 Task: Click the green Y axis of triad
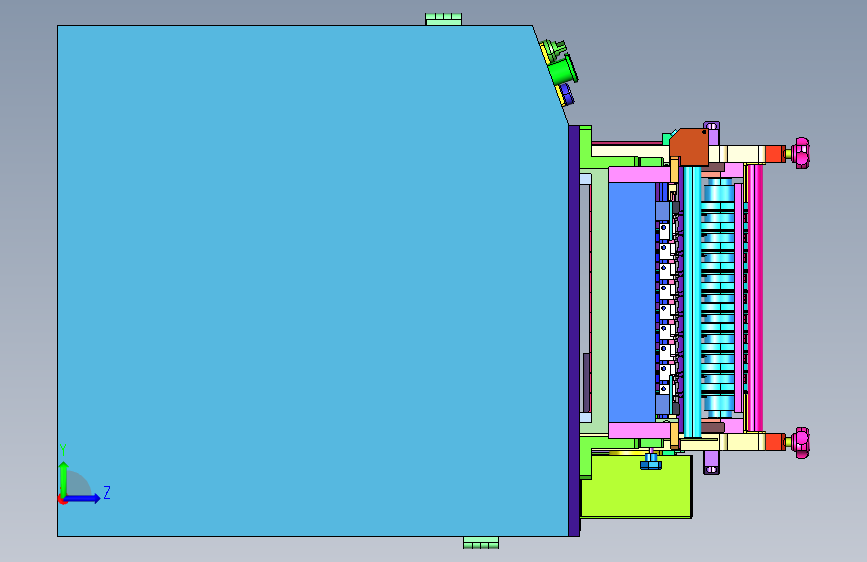pos(64,480)
